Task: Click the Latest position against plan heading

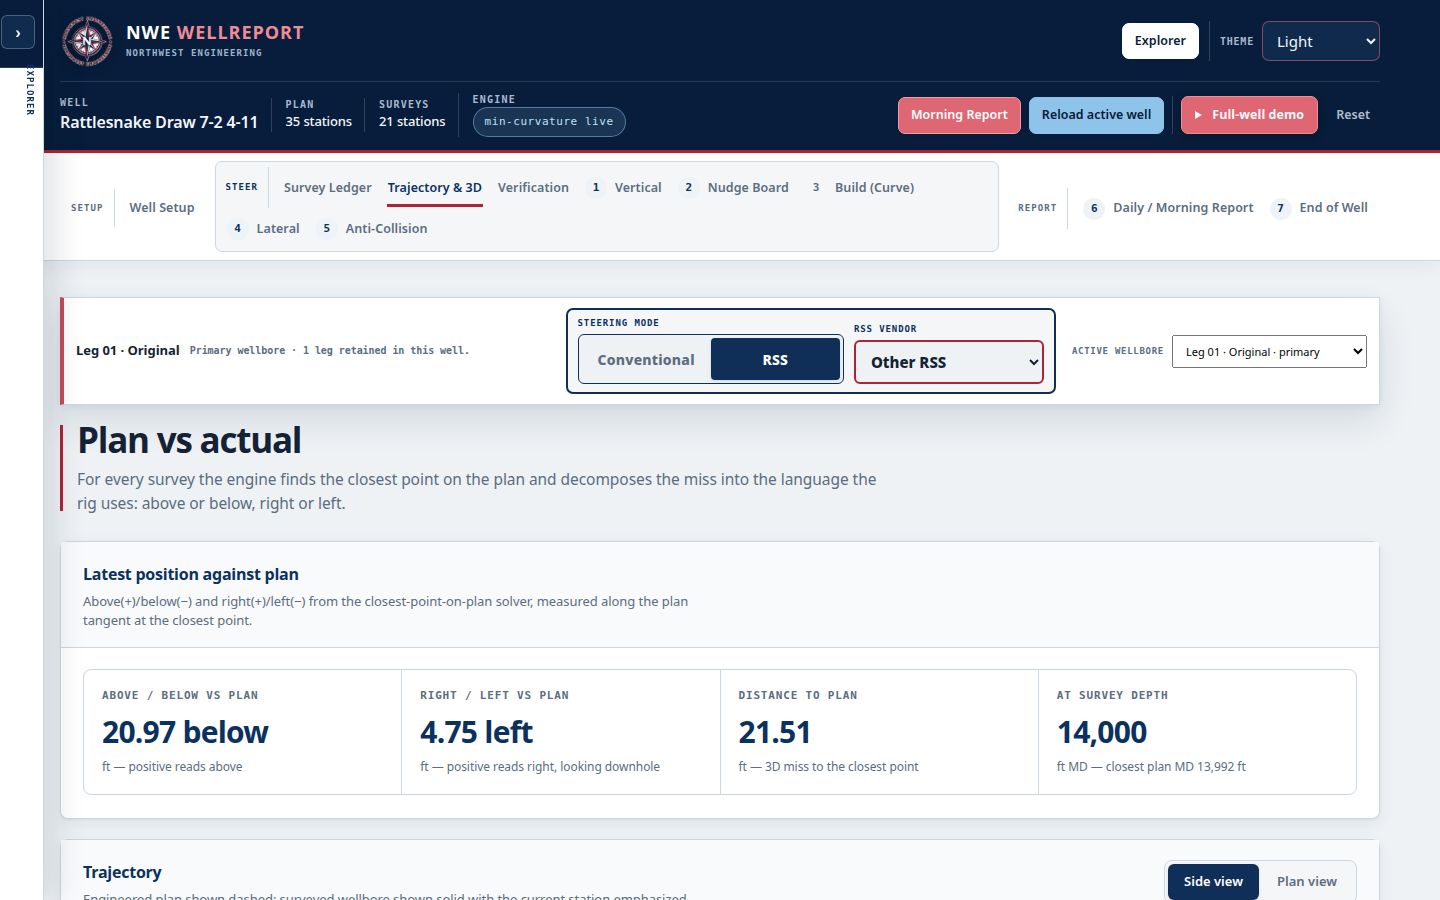Action: click(x=191, y=575)
